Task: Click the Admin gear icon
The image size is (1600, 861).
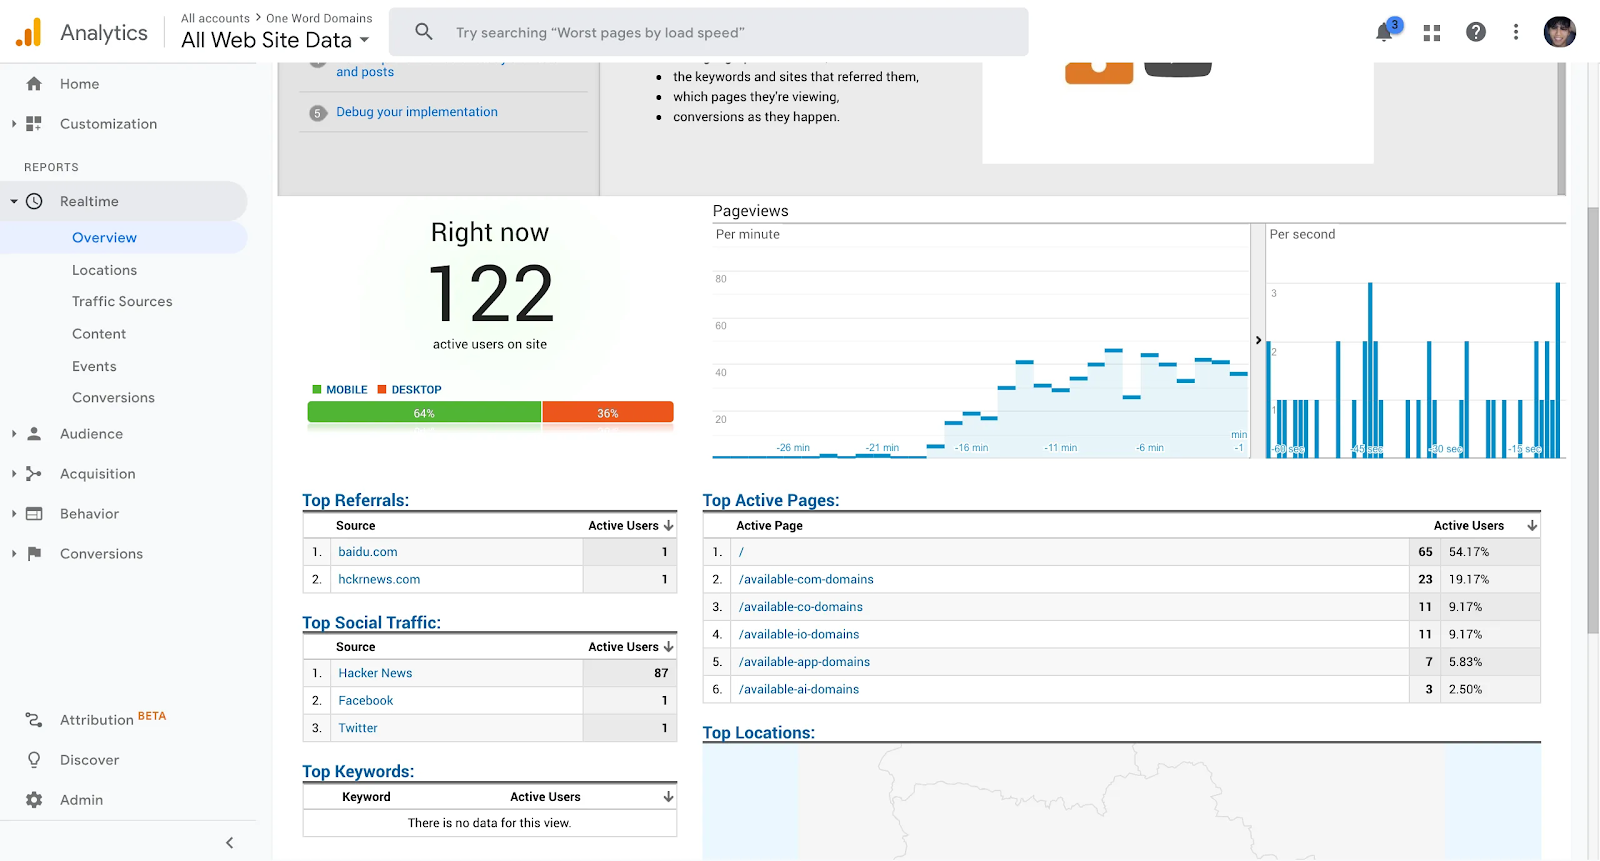Action: click(34, 800)
